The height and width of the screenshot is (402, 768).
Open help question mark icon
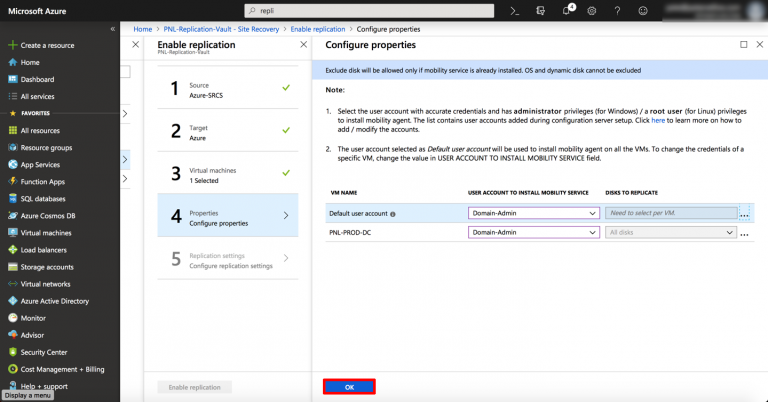[617, 11]
